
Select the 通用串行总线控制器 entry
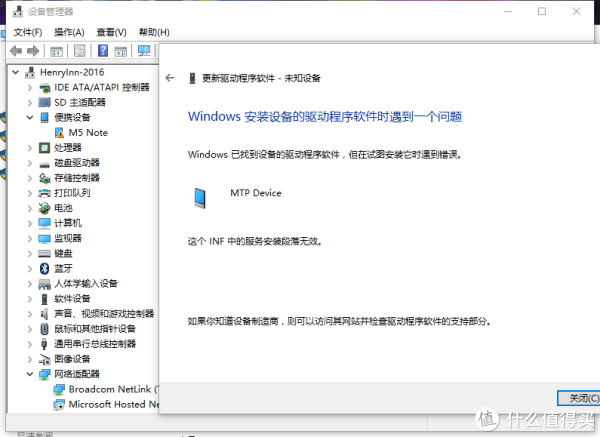click(x=95, y=344)
